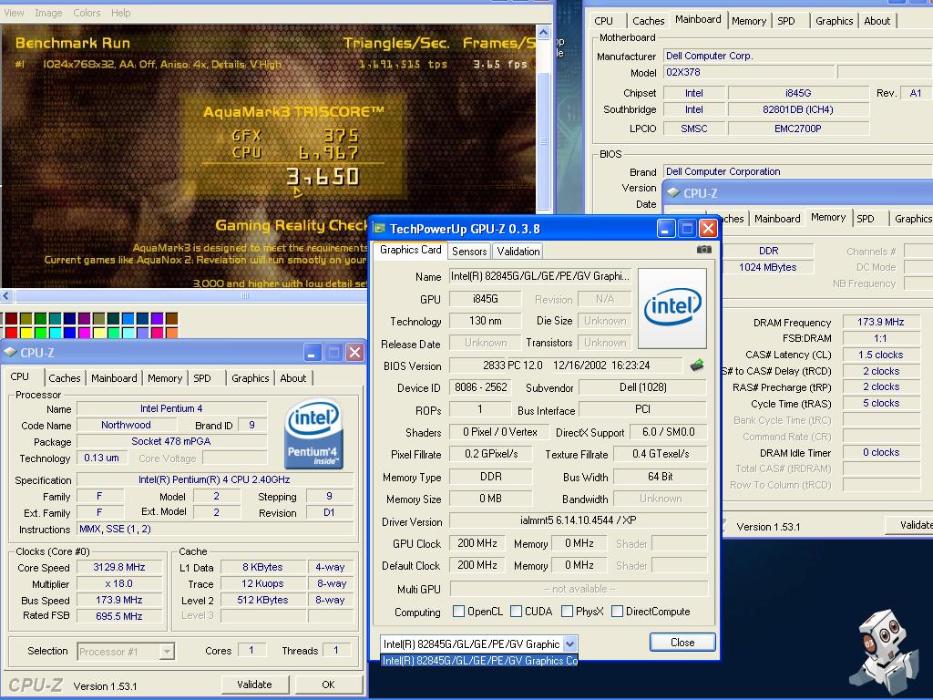Click the Device ID value 8086 - 2562
This screenshot has width=933, height=700.
pyautogui.click(x=480, y=388)
